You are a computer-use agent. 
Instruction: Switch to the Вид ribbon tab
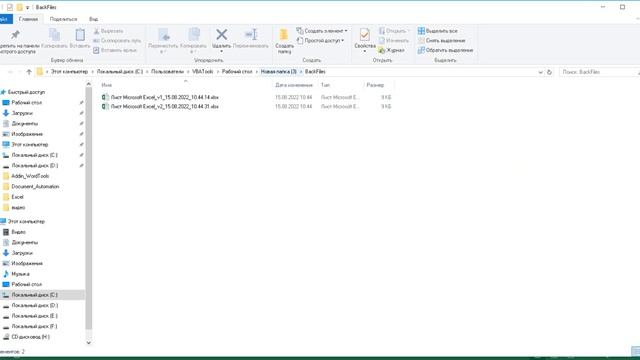93,19
